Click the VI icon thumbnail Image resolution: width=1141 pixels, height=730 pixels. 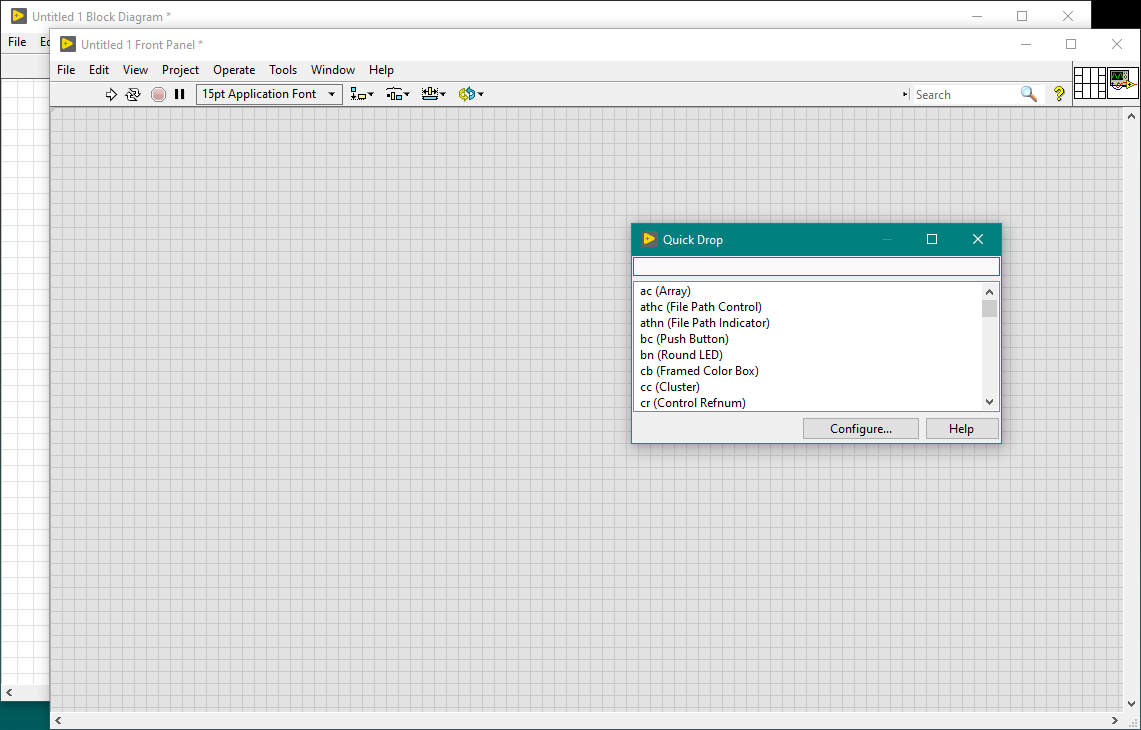[x=1123, y=82]
